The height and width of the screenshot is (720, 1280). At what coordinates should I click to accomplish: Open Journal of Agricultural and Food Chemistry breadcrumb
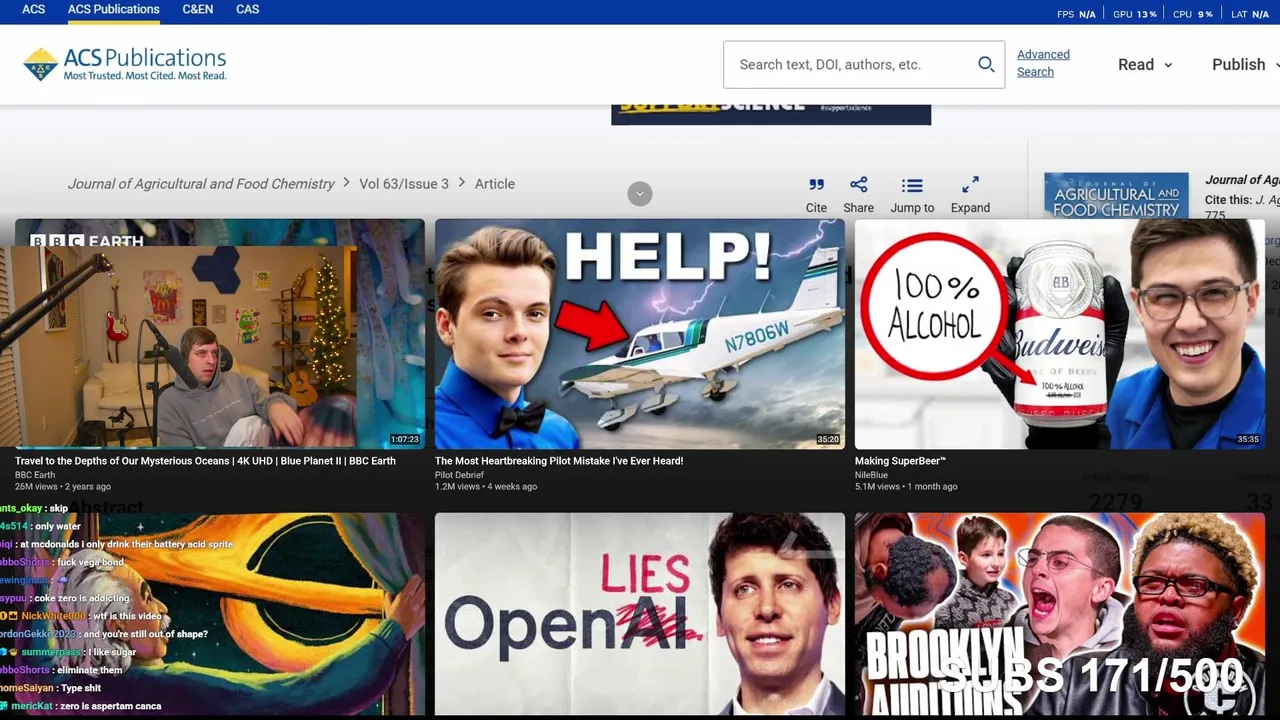tap(201, 184)
